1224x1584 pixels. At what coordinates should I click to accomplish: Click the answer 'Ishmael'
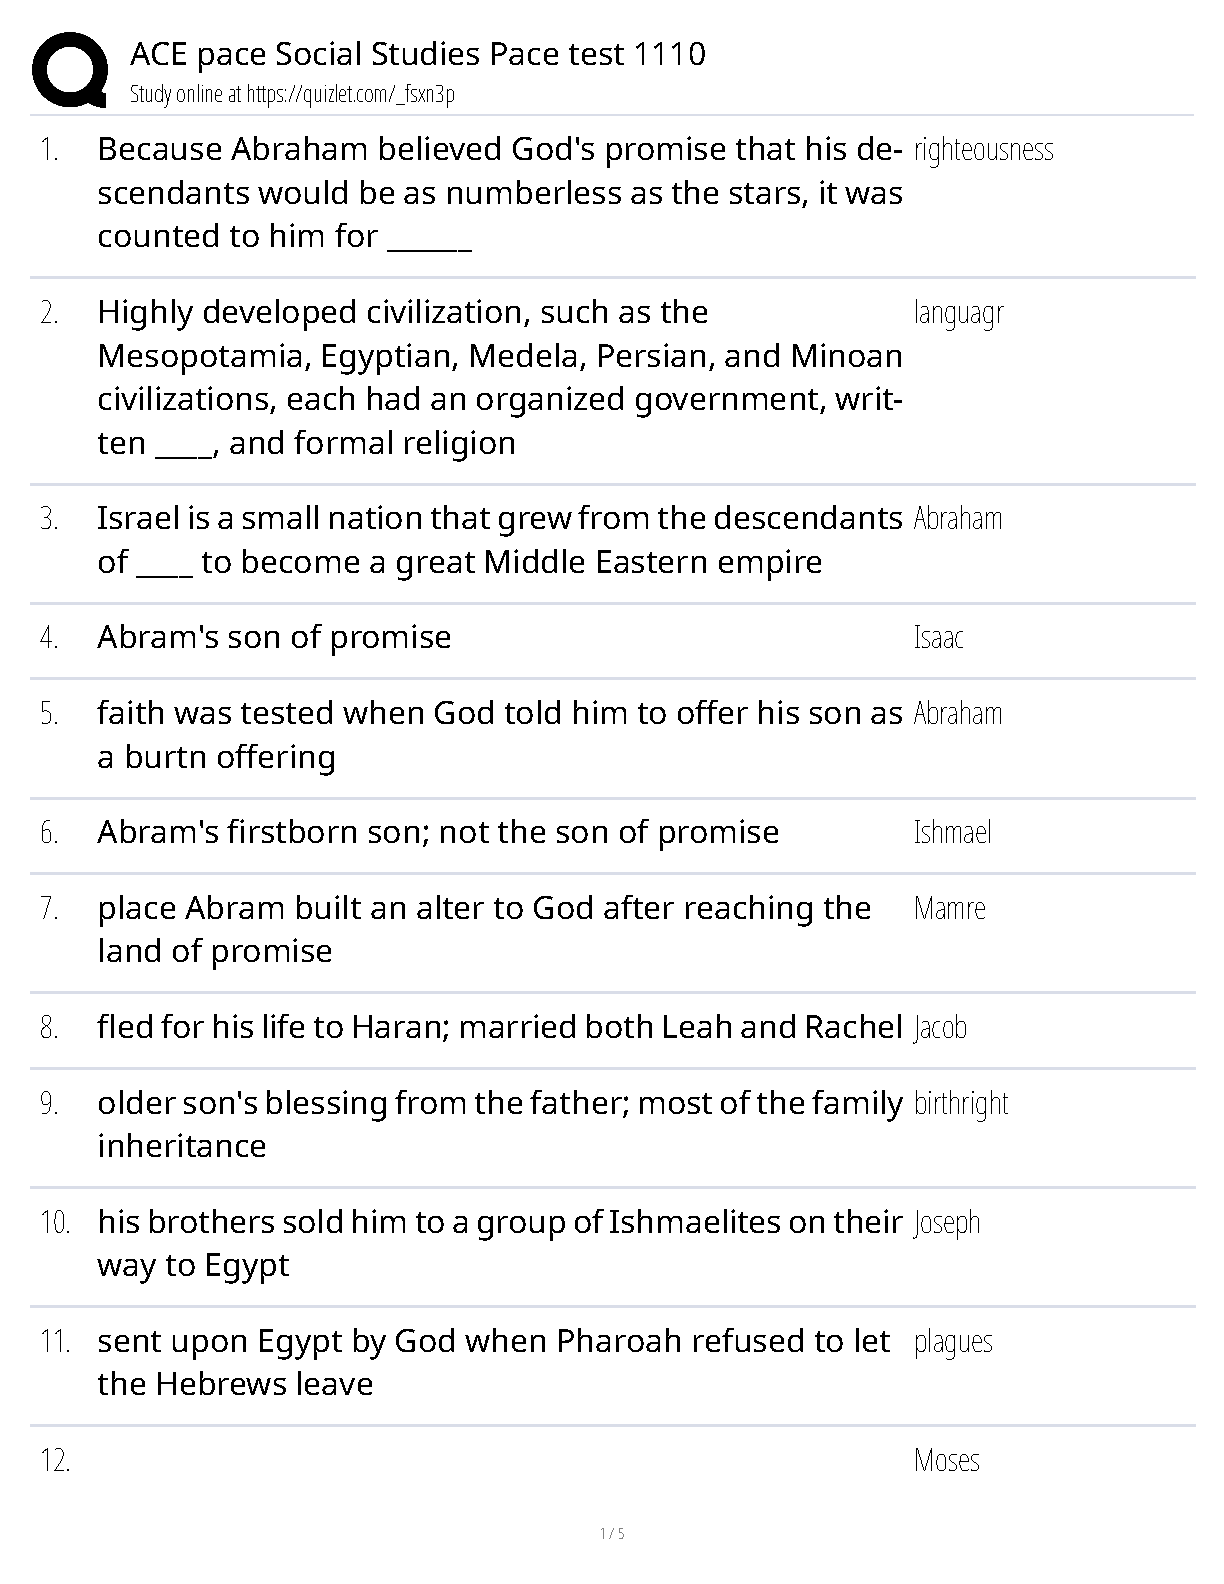pyautogui.click(x=952, y=833)
